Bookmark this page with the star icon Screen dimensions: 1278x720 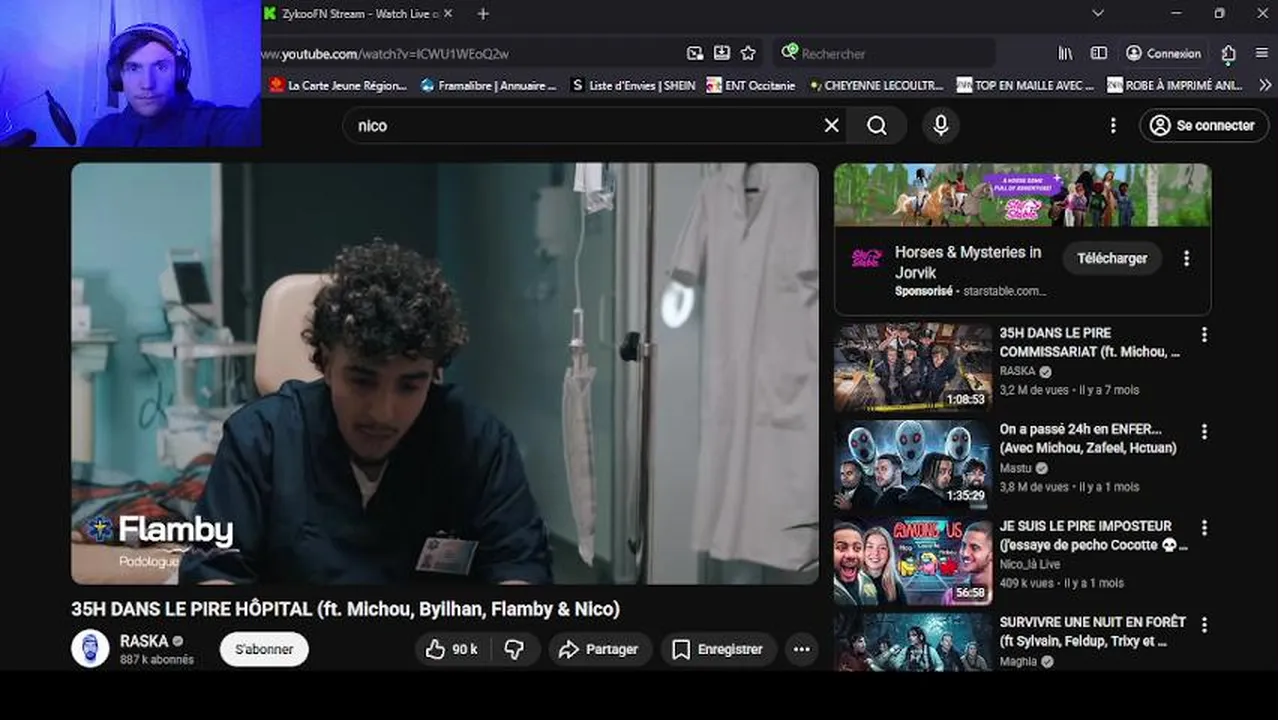(x=748, y=53)
